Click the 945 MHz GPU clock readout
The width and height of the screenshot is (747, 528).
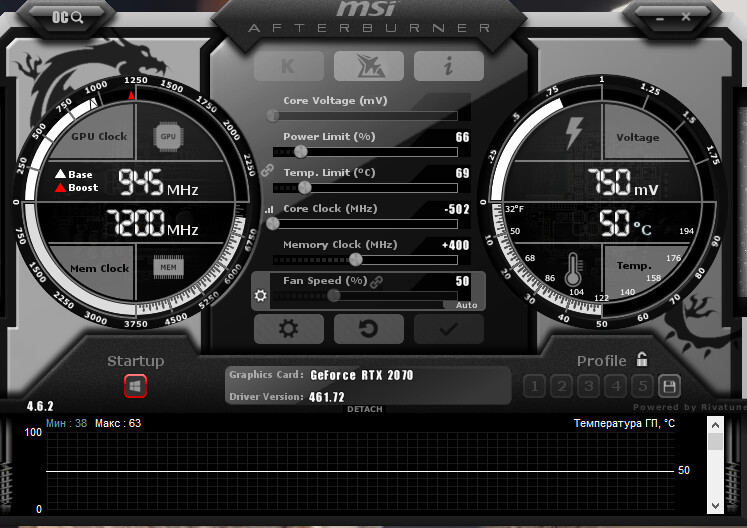[158, 183]
